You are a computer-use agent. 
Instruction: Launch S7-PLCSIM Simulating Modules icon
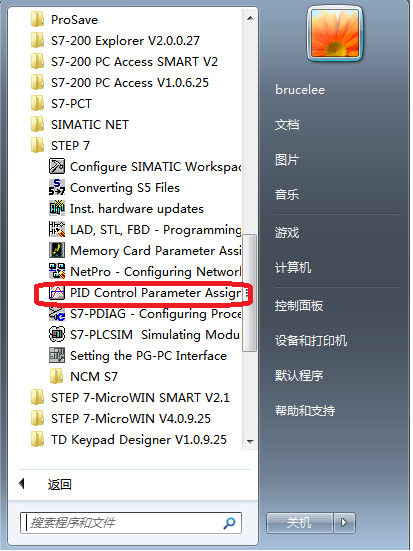[57, 335]
